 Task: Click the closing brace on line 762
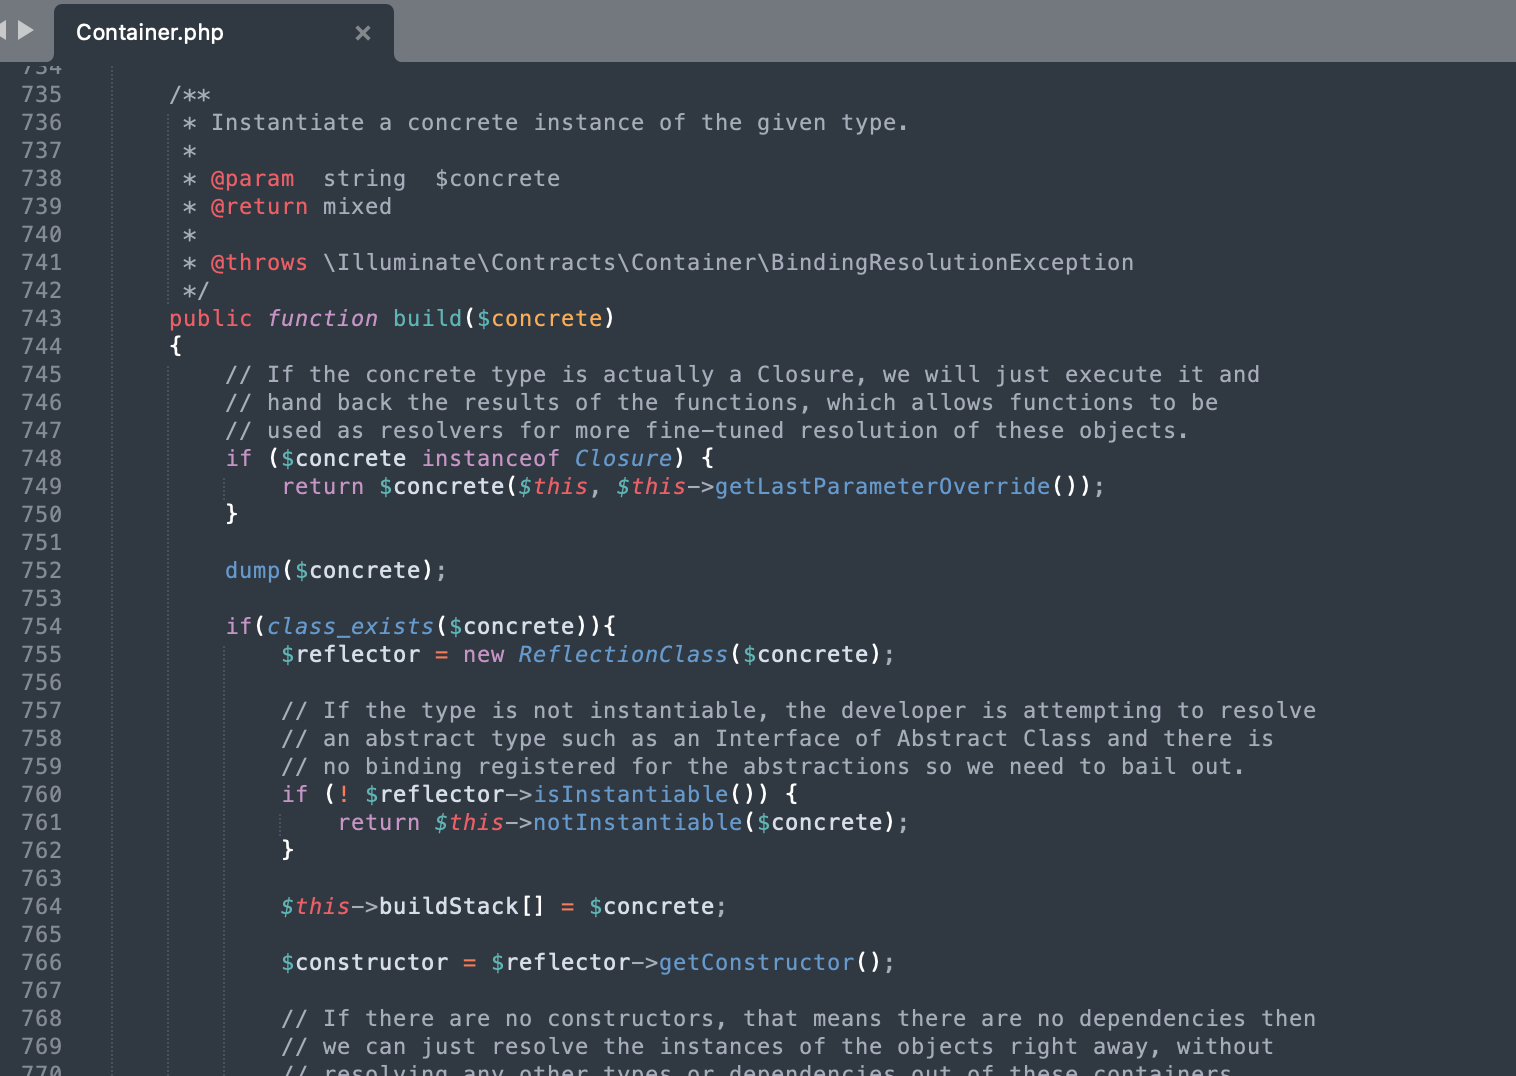point(288,850)
